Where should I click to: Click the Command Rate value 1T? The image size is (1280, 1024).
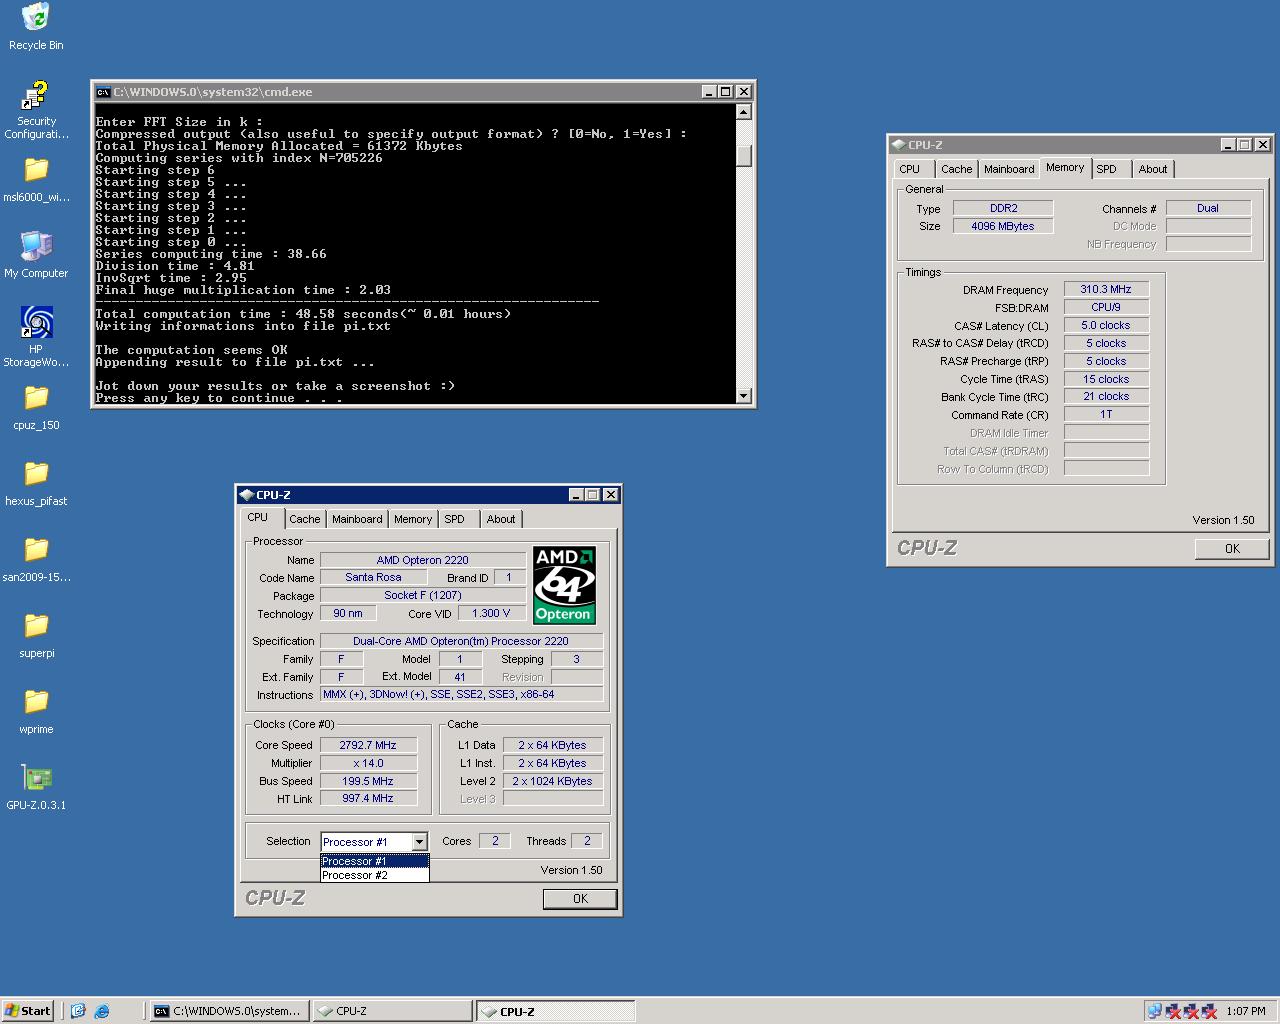pos(1106,414)
